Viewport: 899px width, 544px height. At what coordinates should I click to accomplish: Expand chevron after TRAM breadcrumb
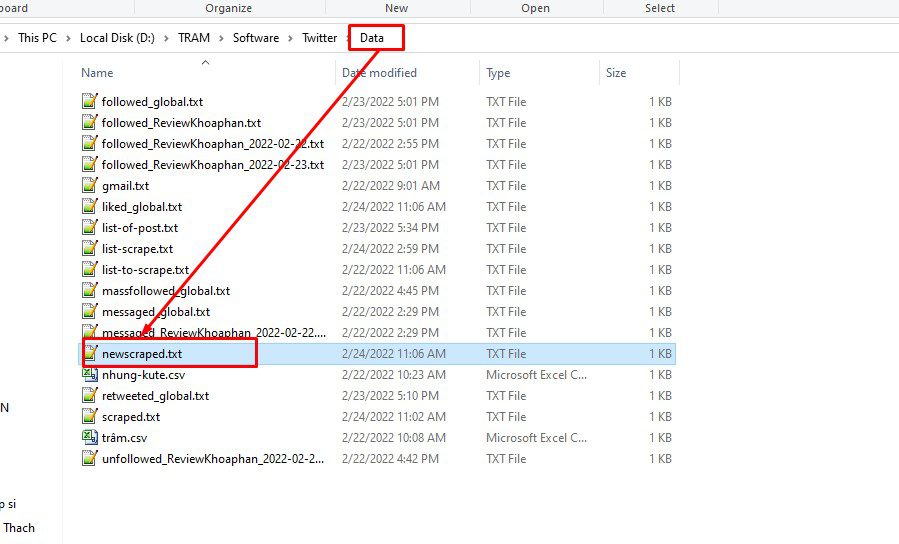pyautogui.click(x=221, y=38)
